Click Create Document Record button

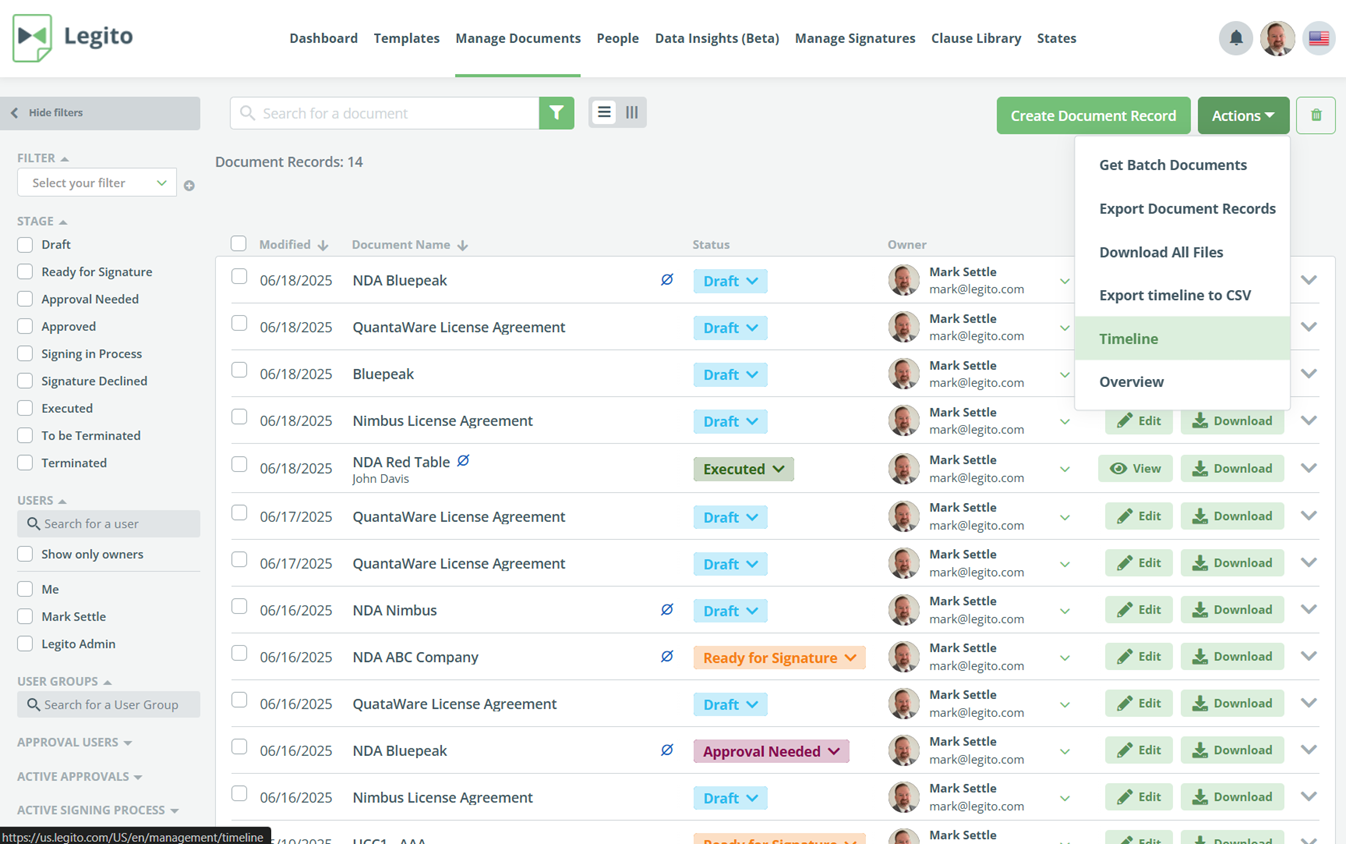pyautogui.click(x=1093, y=115)
